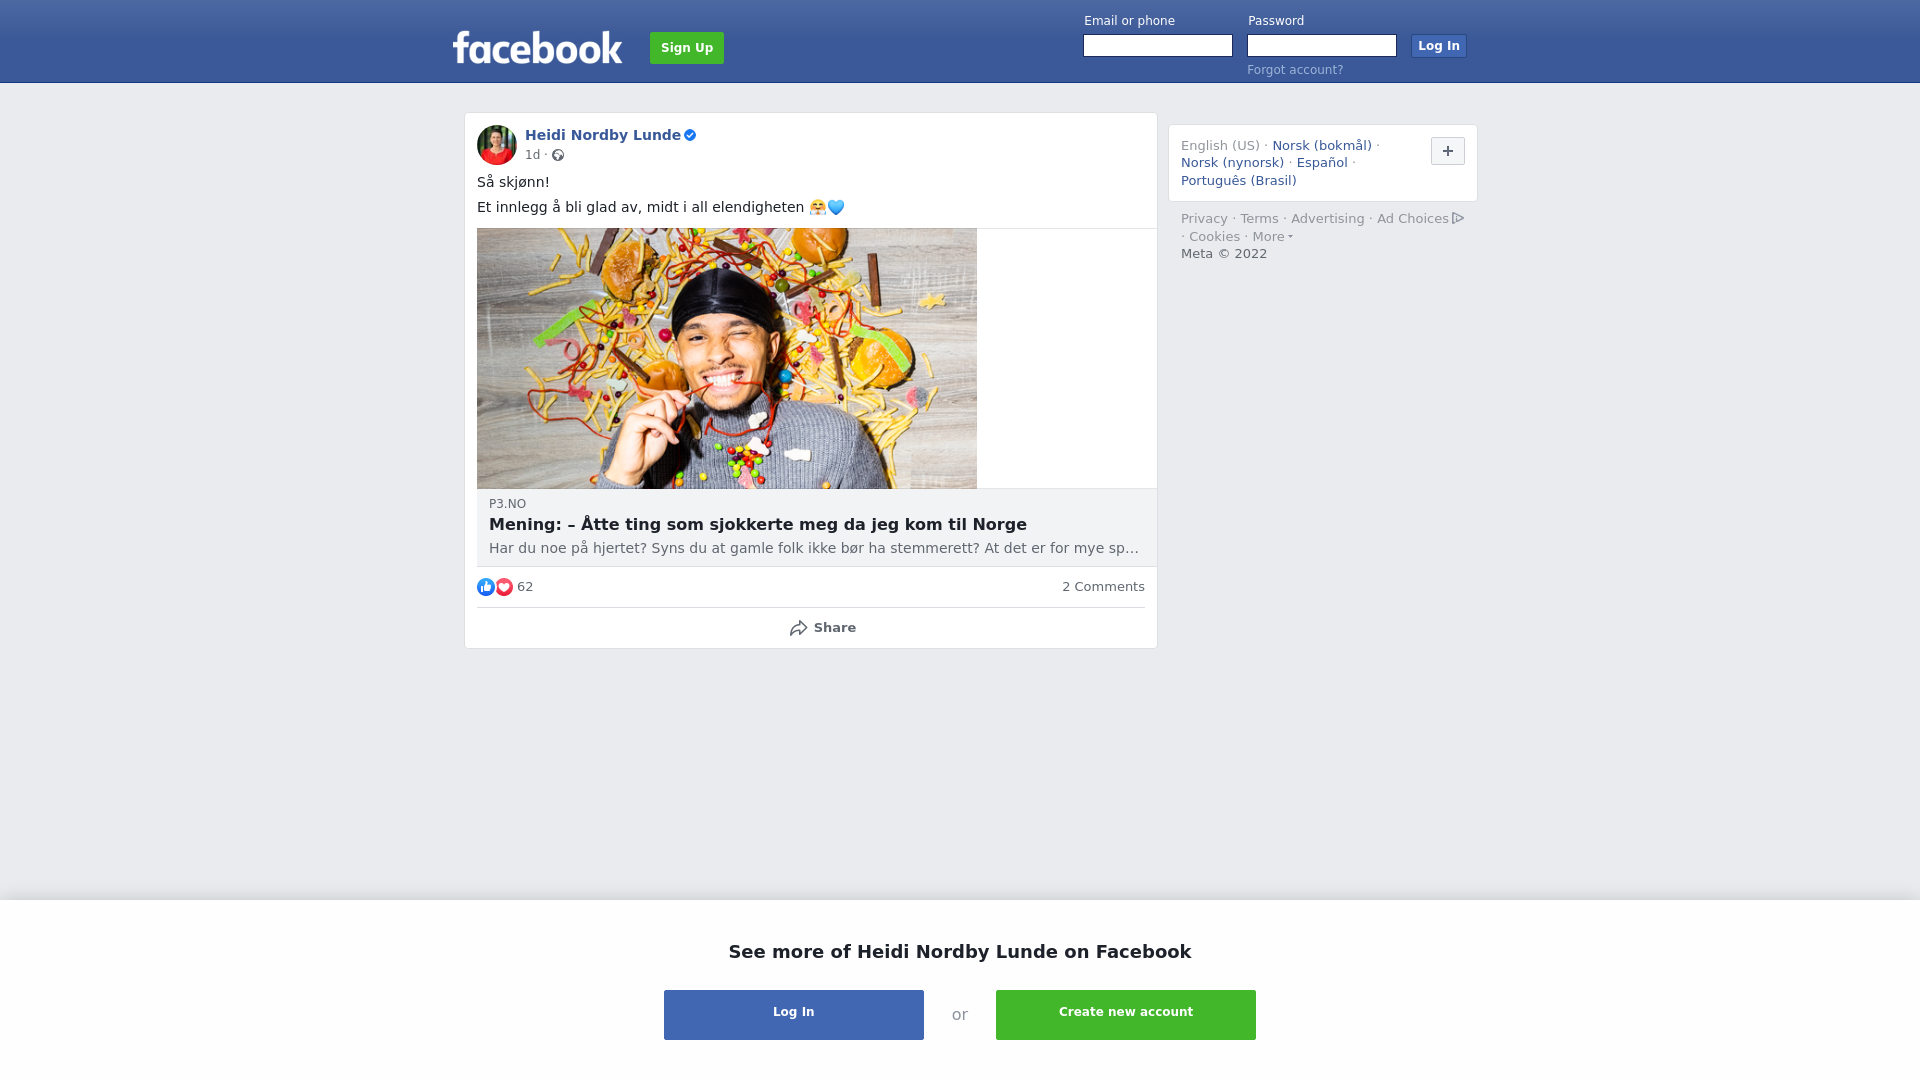Click the Like reaction icon
The width and height of the screenshot is (1920, 1080).
[x=486, y=587]
